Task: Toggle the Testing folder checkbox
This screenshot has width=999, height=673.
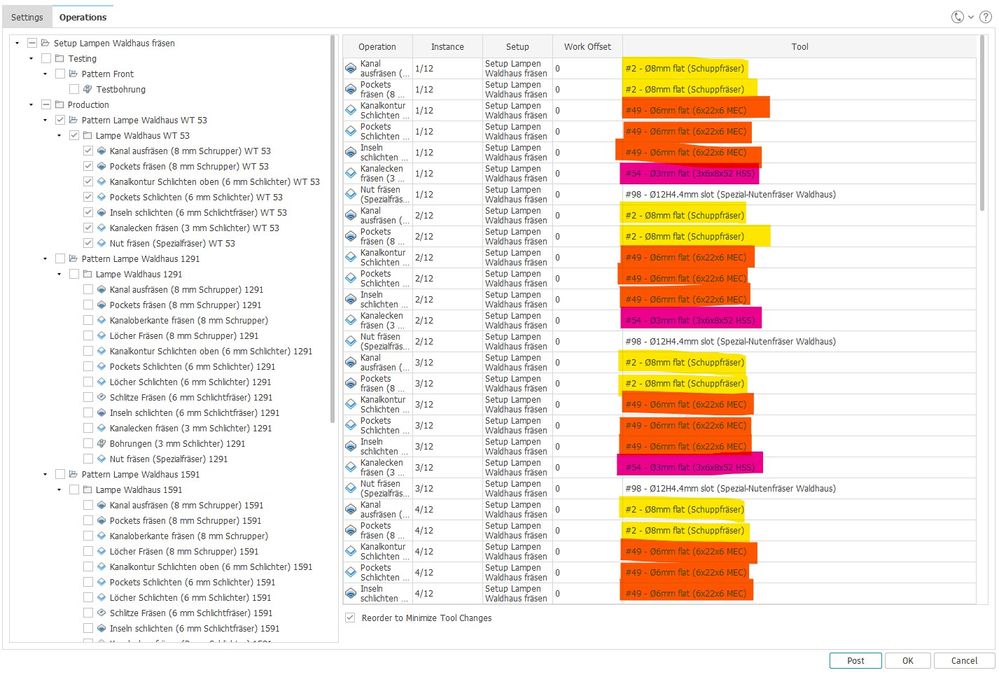Action: [46, 59]
